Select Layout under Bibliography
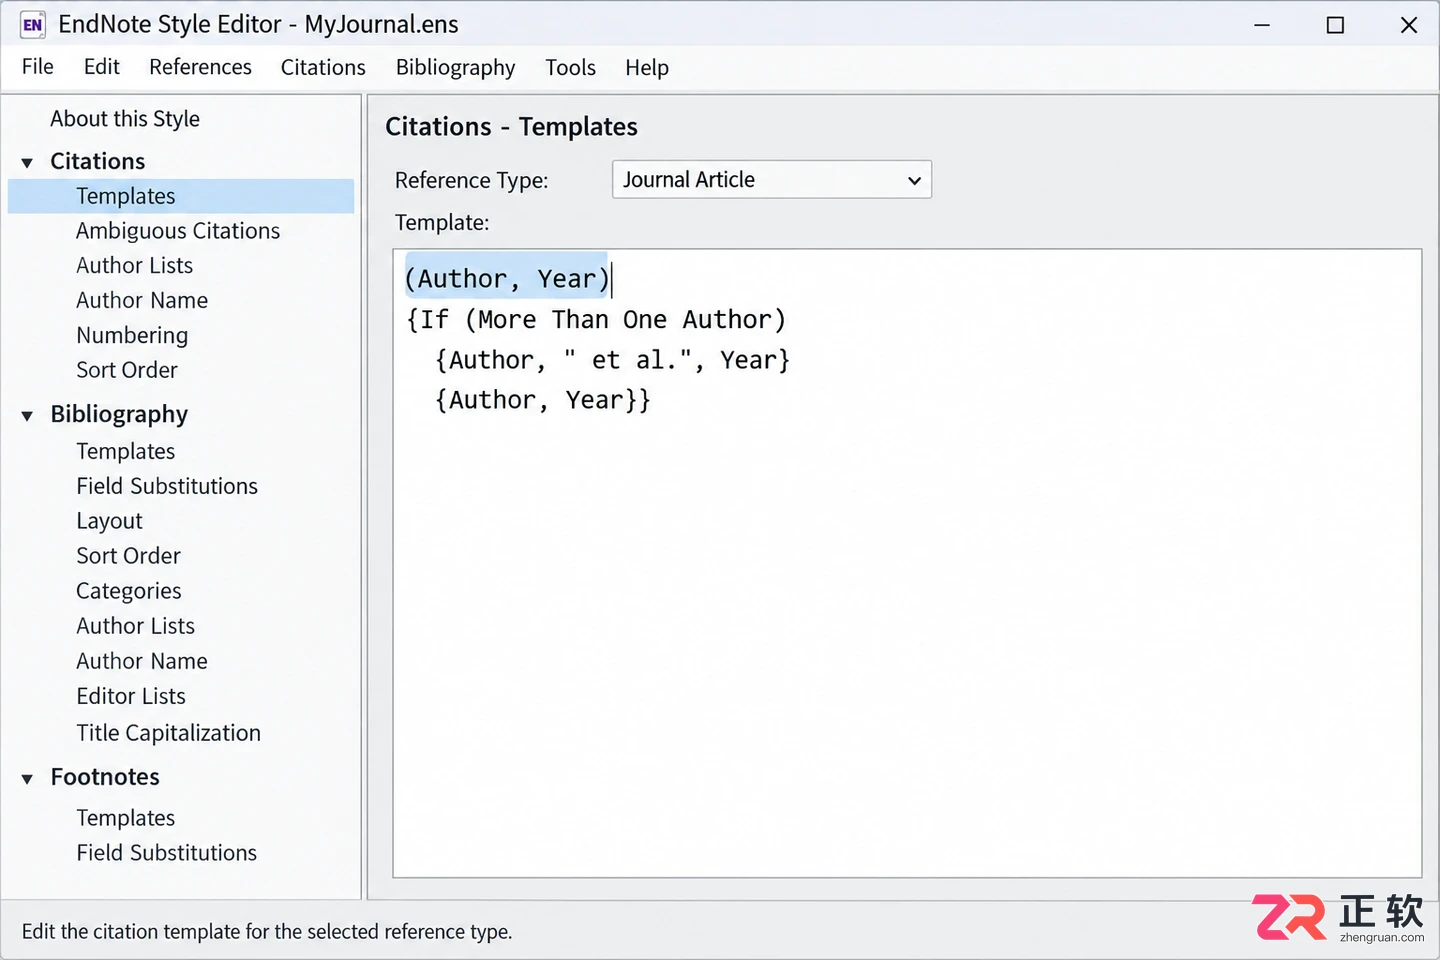The width and height of the screenshot is (1440, 960). pos(109,521)
